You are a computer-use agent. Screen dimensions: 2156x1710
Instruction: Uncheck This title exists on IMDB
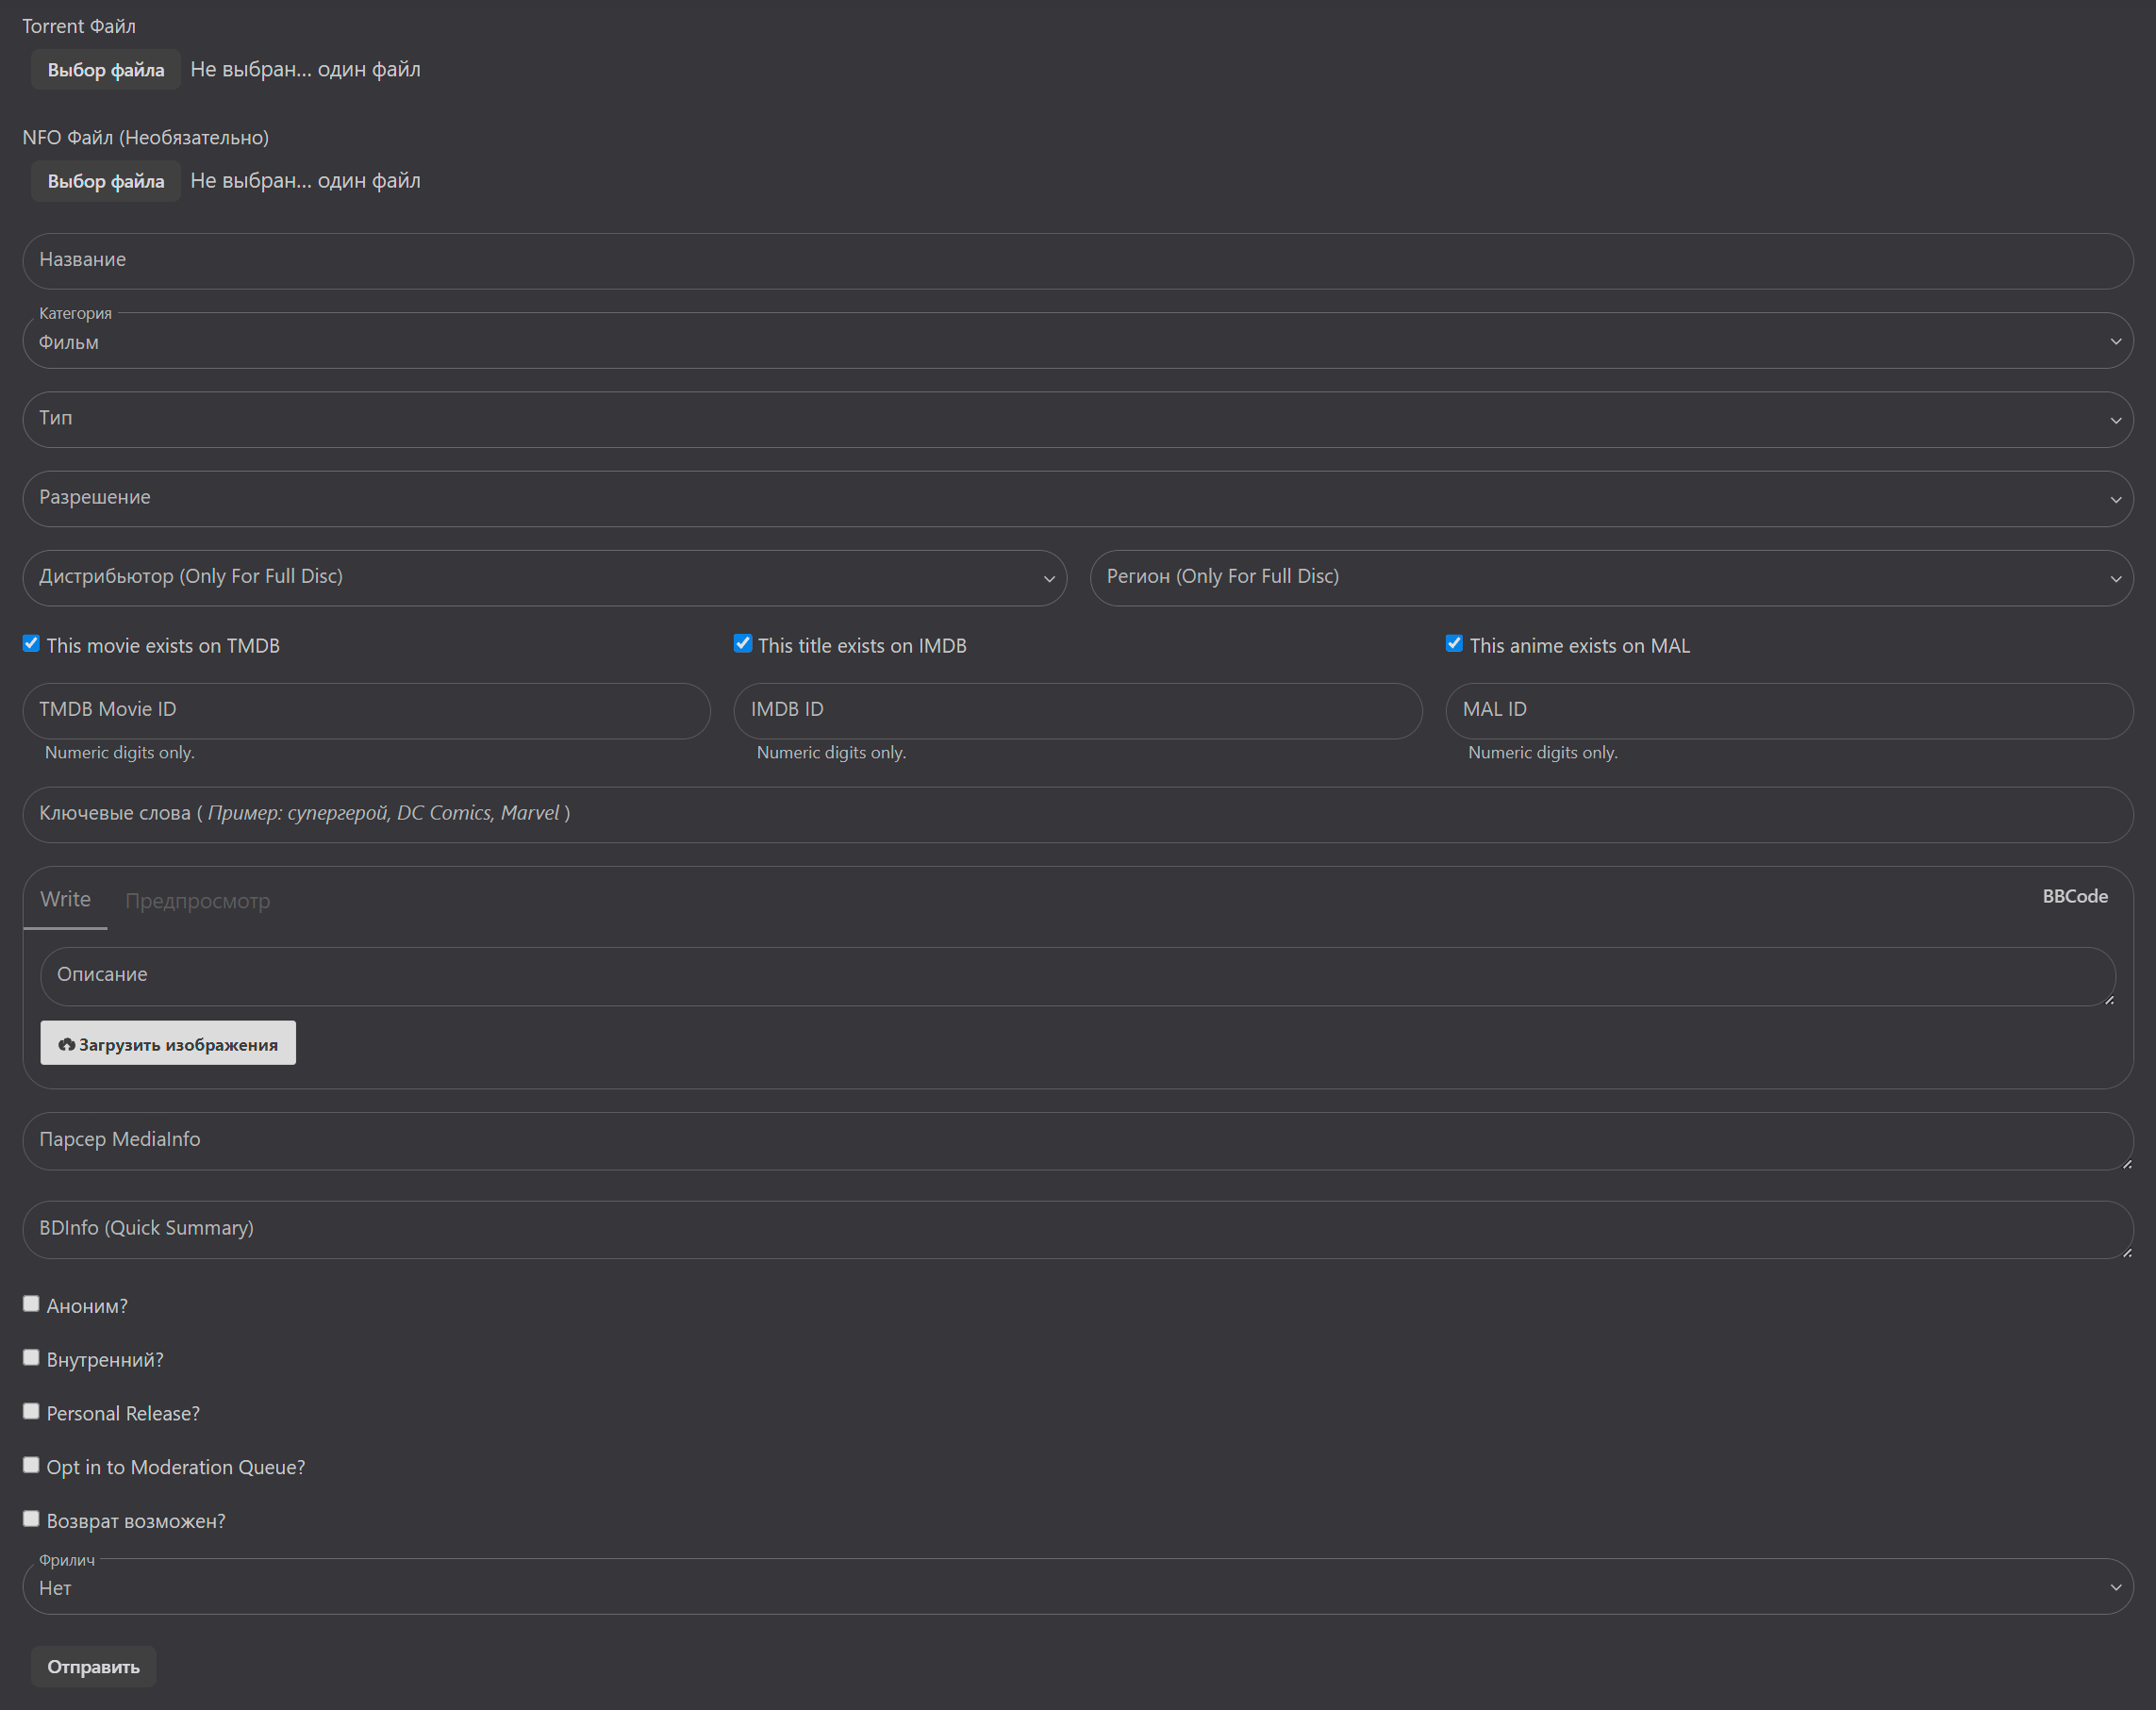[743, 644]
